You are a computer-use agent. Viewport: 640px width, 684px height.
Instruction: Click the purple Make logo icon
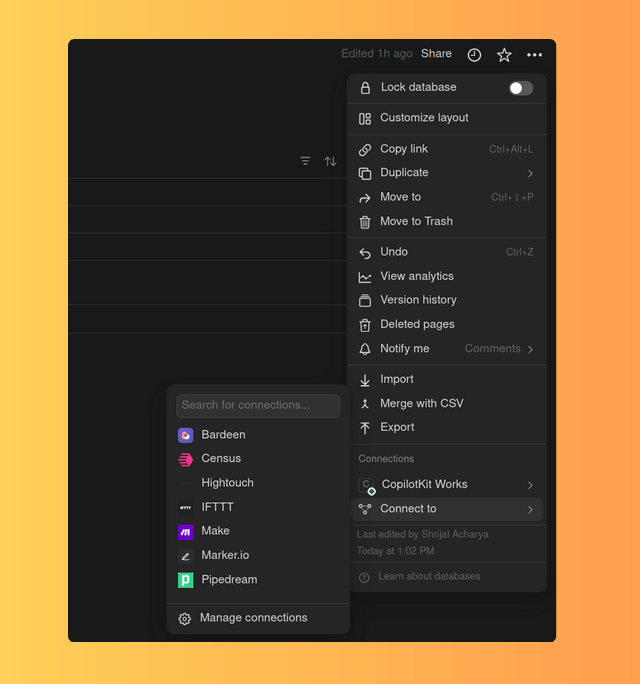[185, 532]
